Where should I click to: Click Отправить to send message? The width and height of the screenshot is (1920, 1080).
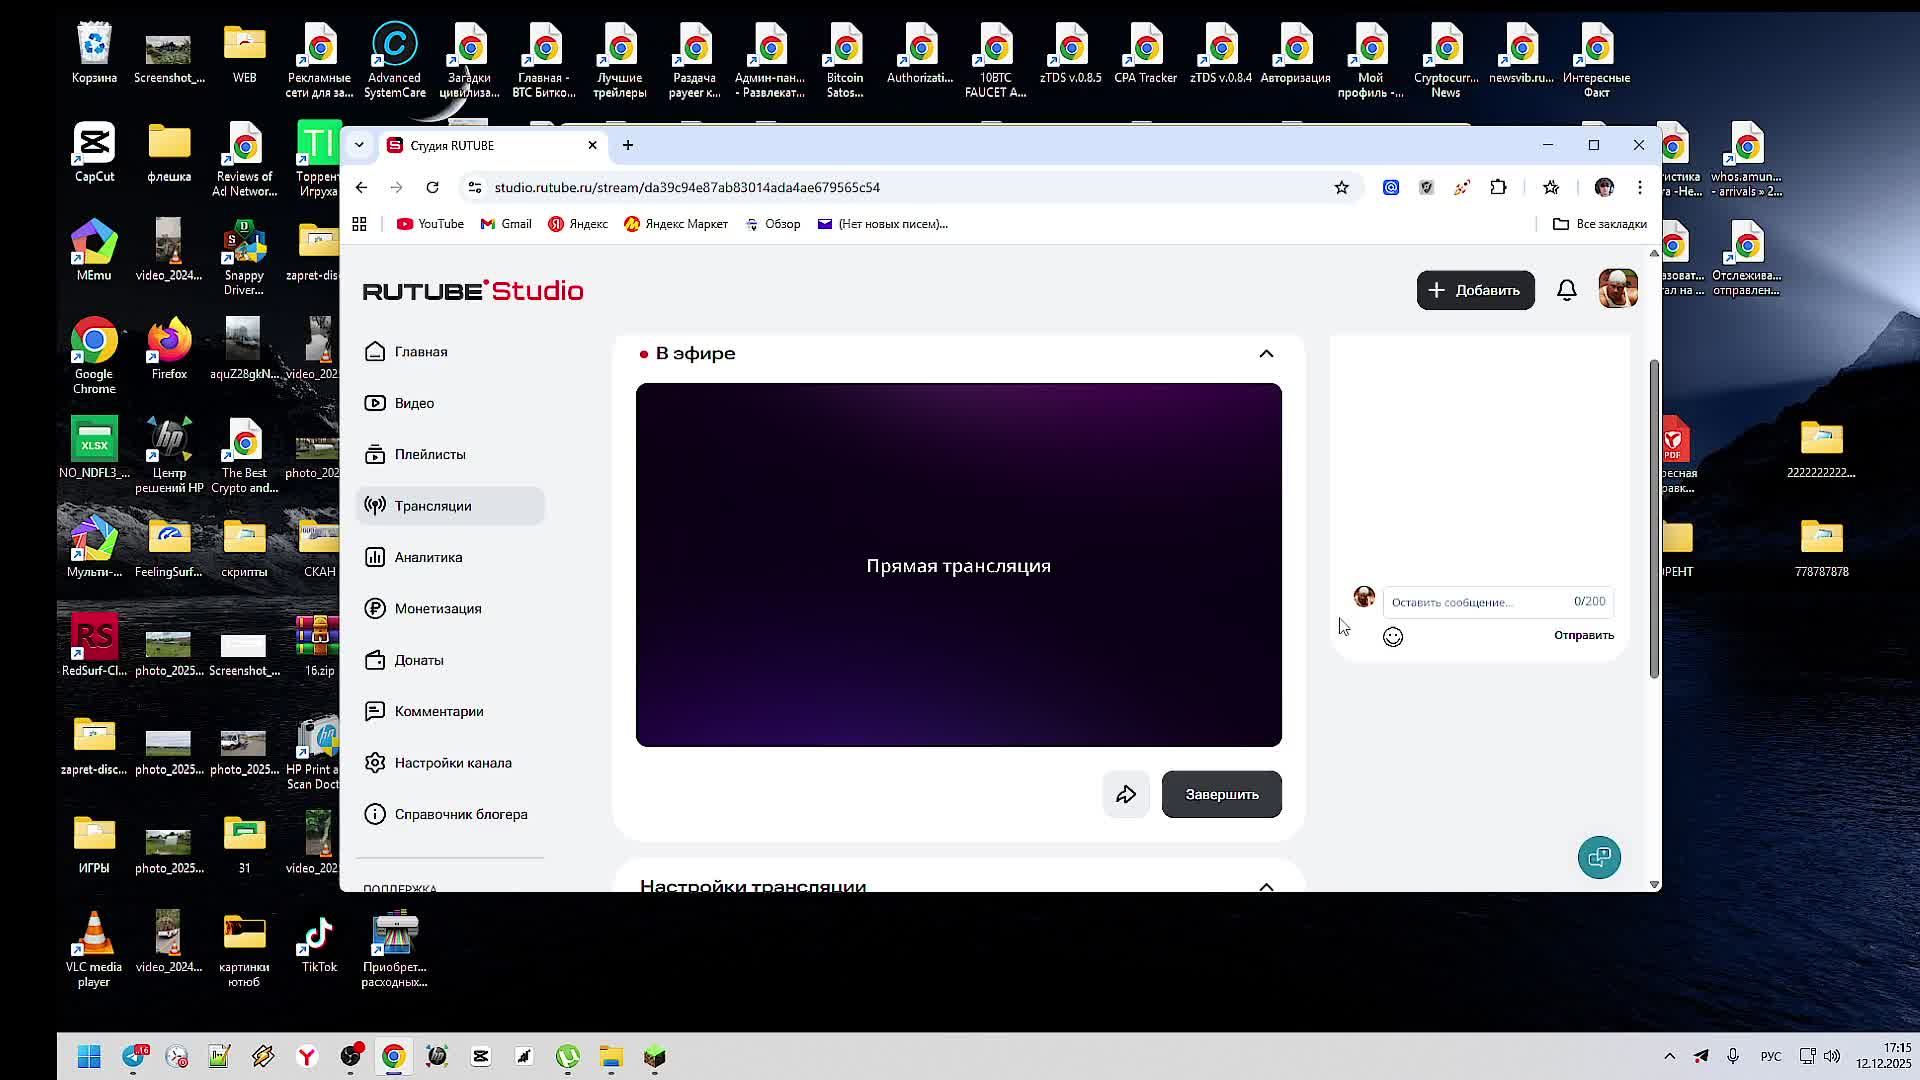1583,635
